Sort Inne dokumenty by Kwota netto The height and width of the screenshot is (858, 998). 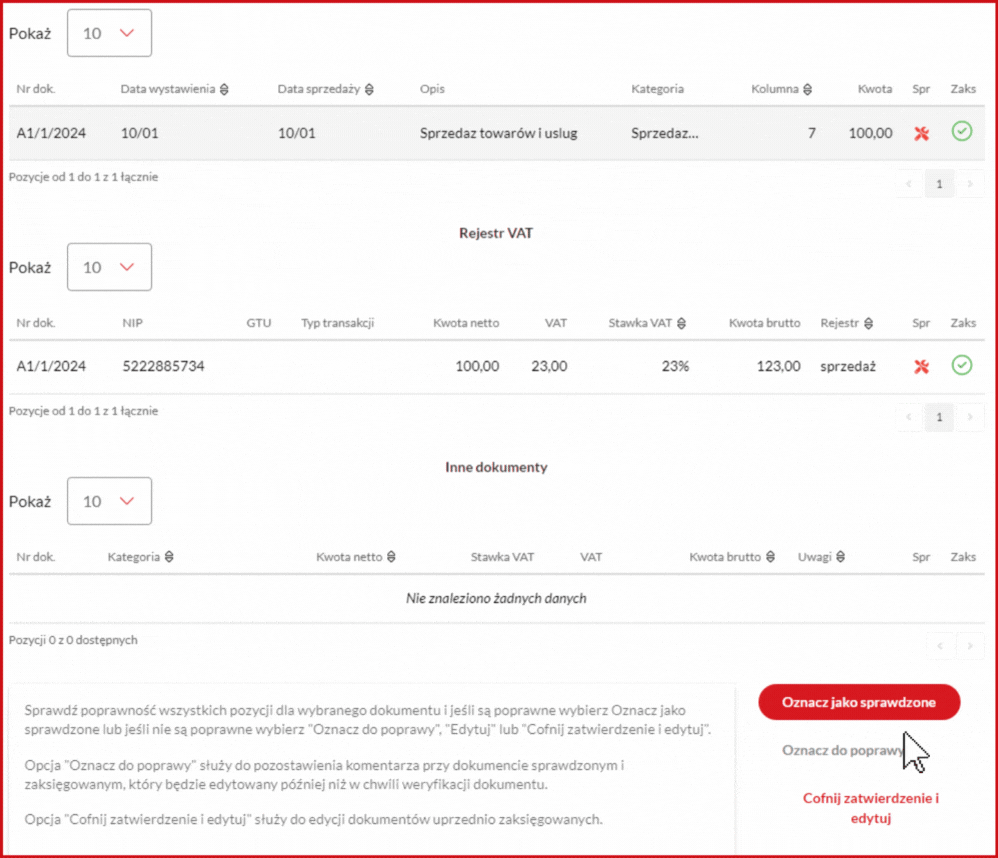tap(356, 557)
